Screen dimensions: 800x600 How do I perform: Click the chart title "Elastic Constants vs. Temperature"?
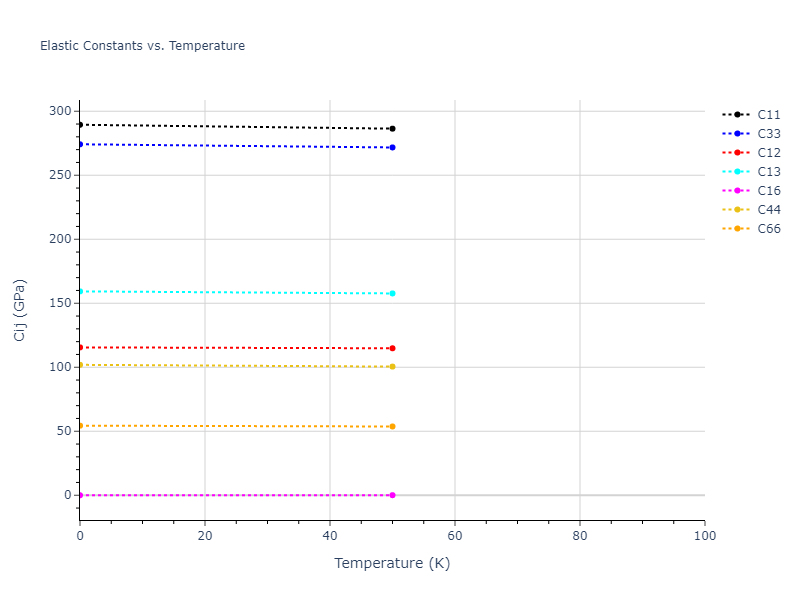(x=142, y=46)
